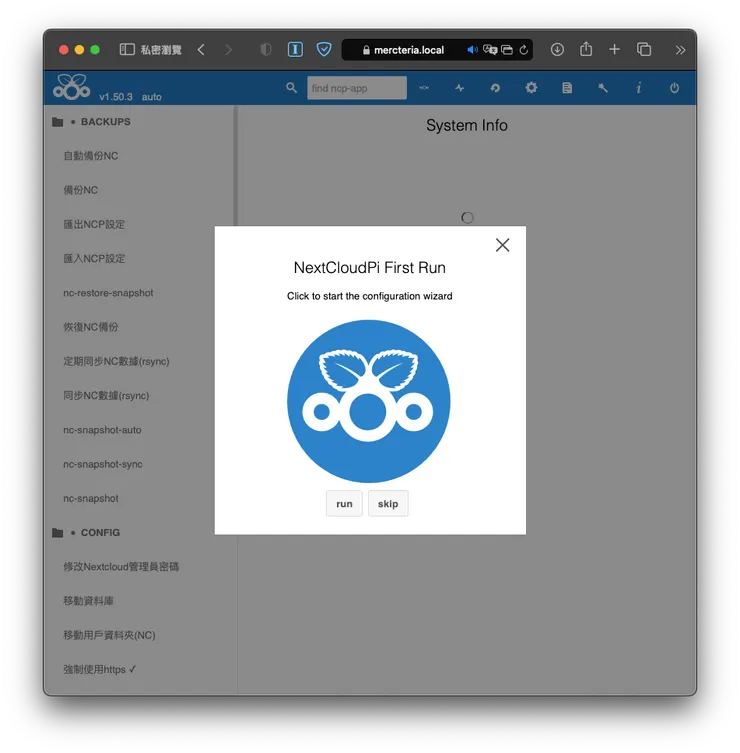Open the logs document icon

tap(567, 88)
